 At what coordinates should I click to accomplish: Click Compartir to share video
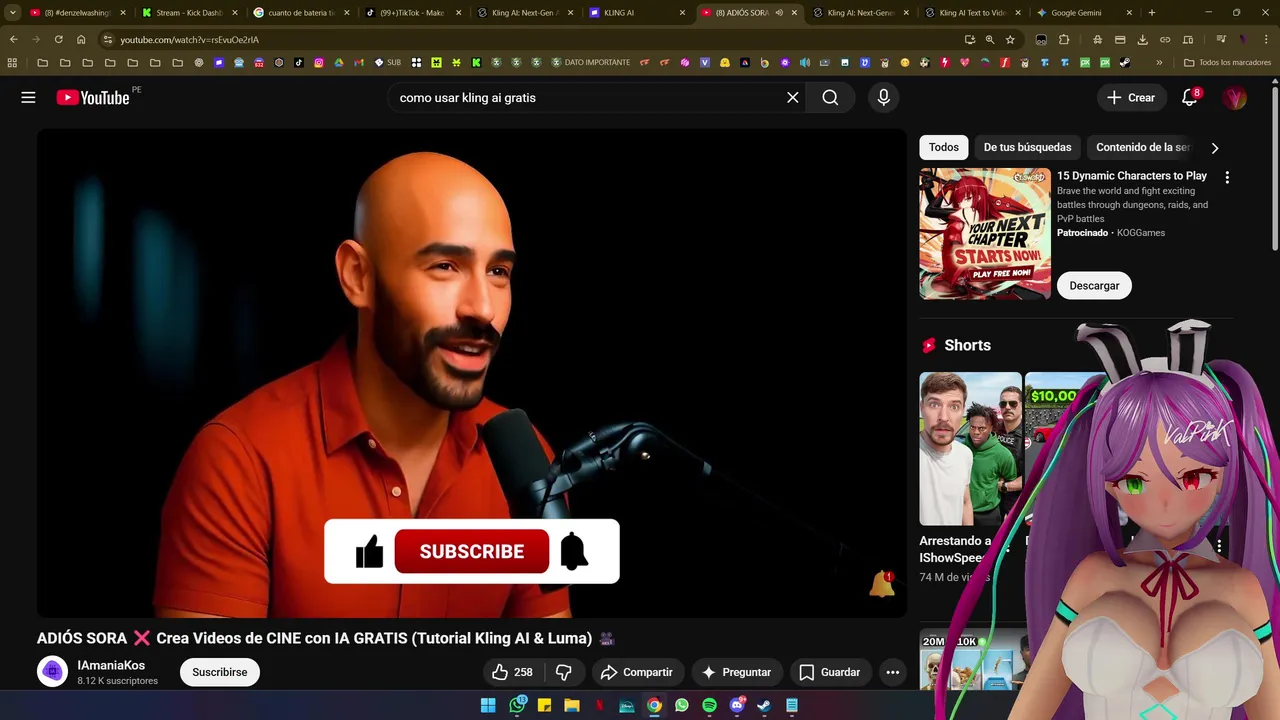pos(637,672)
